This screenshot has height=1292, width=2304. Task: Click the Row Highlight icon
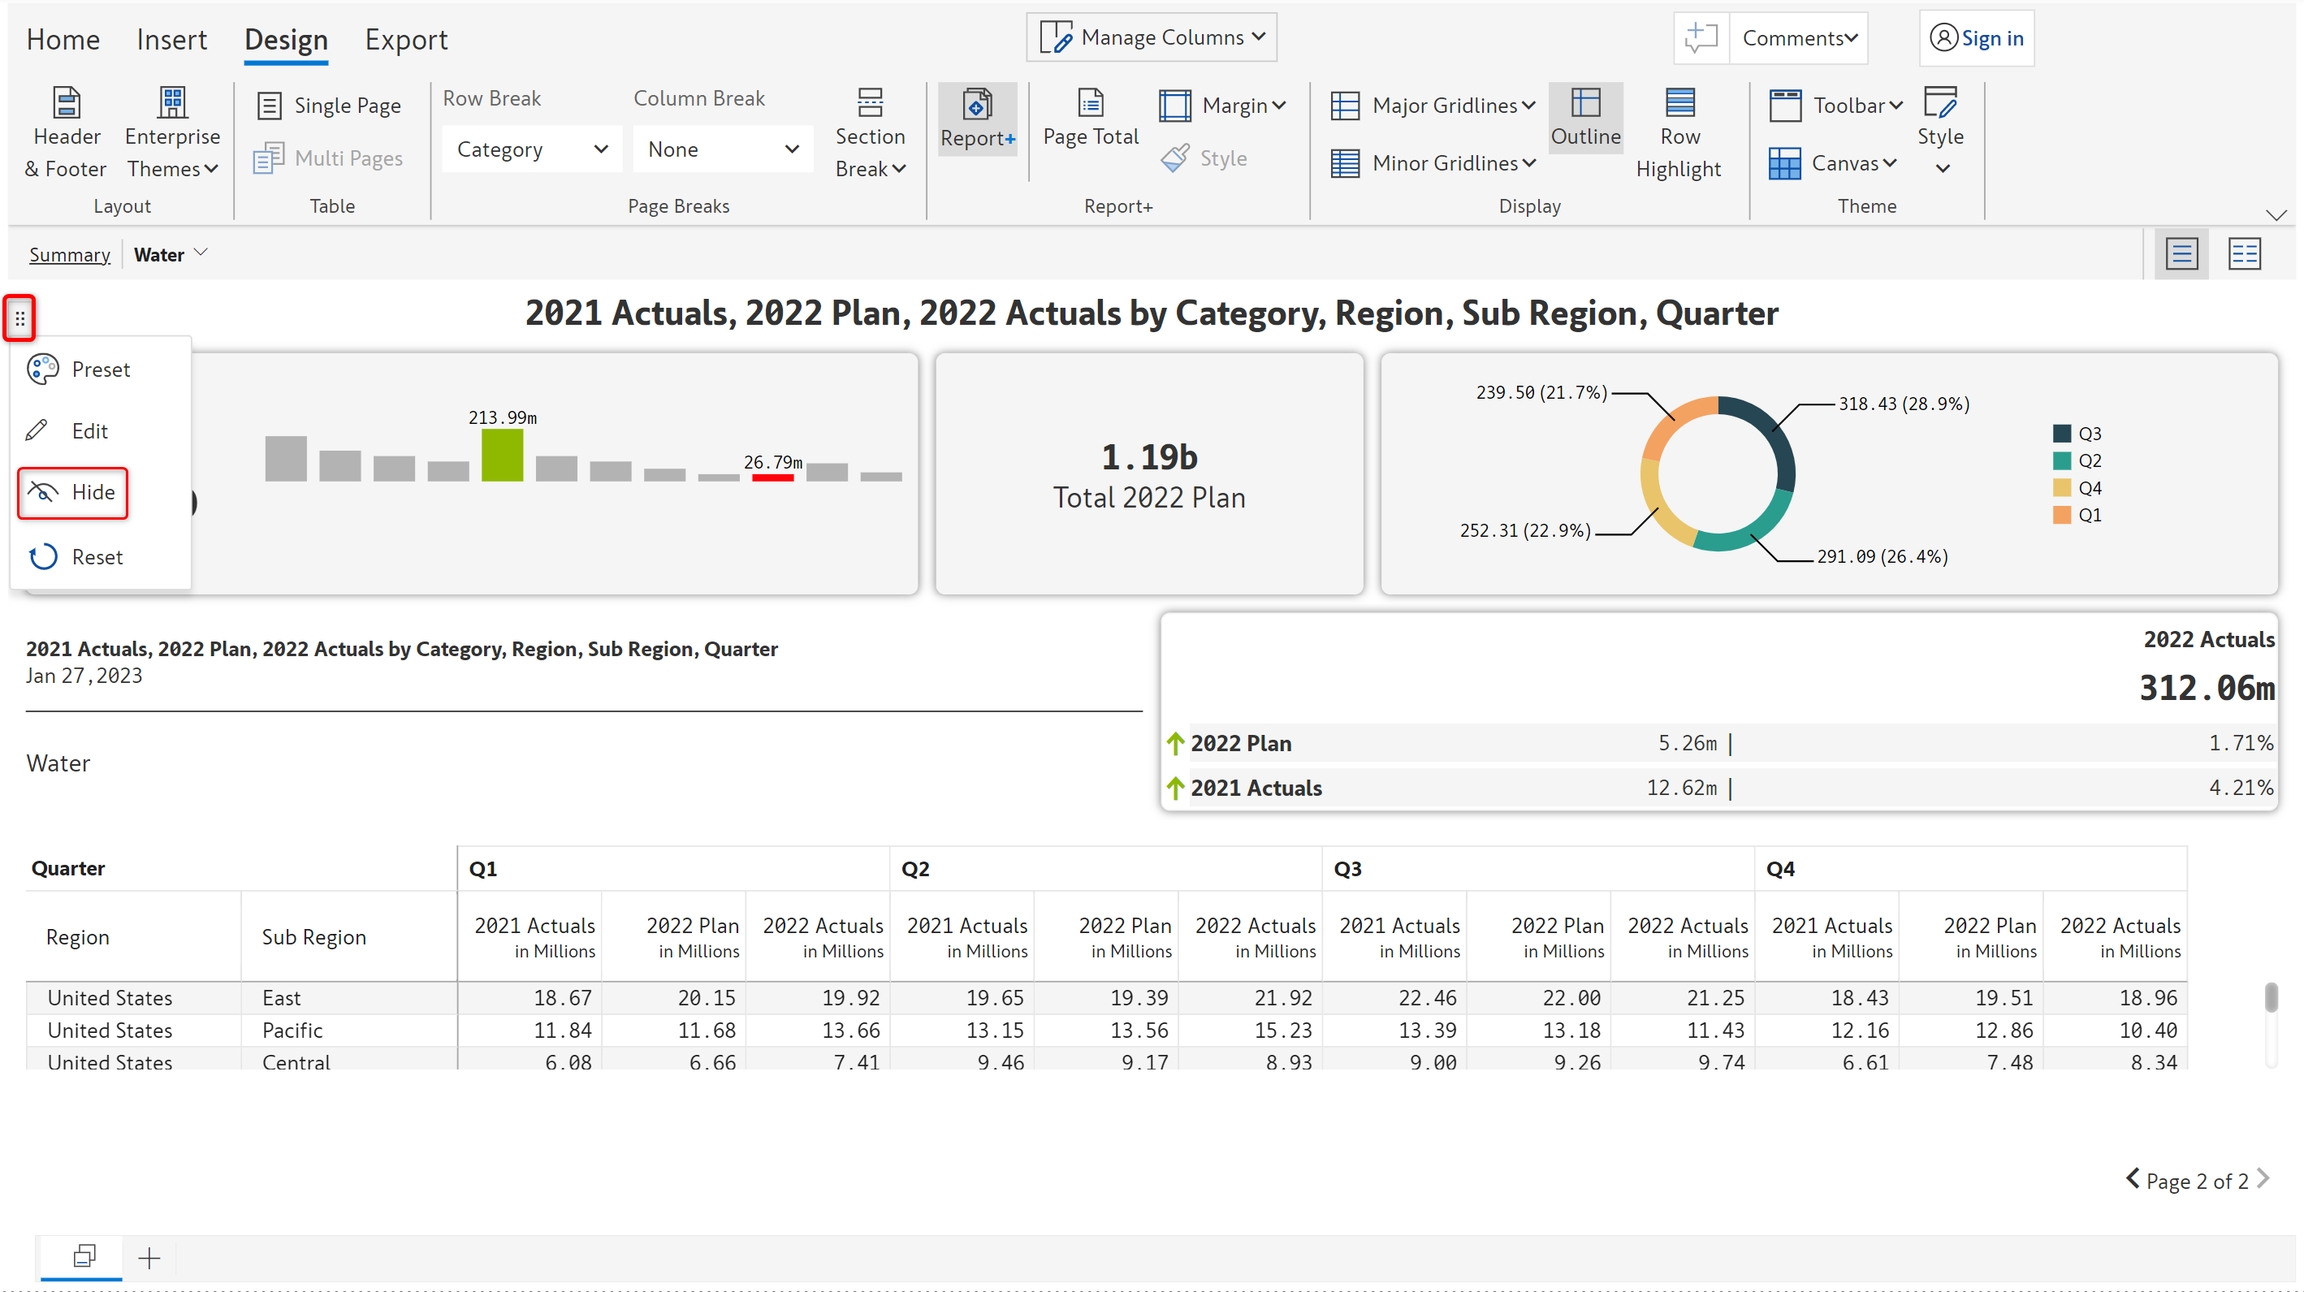click(1679, 103)
